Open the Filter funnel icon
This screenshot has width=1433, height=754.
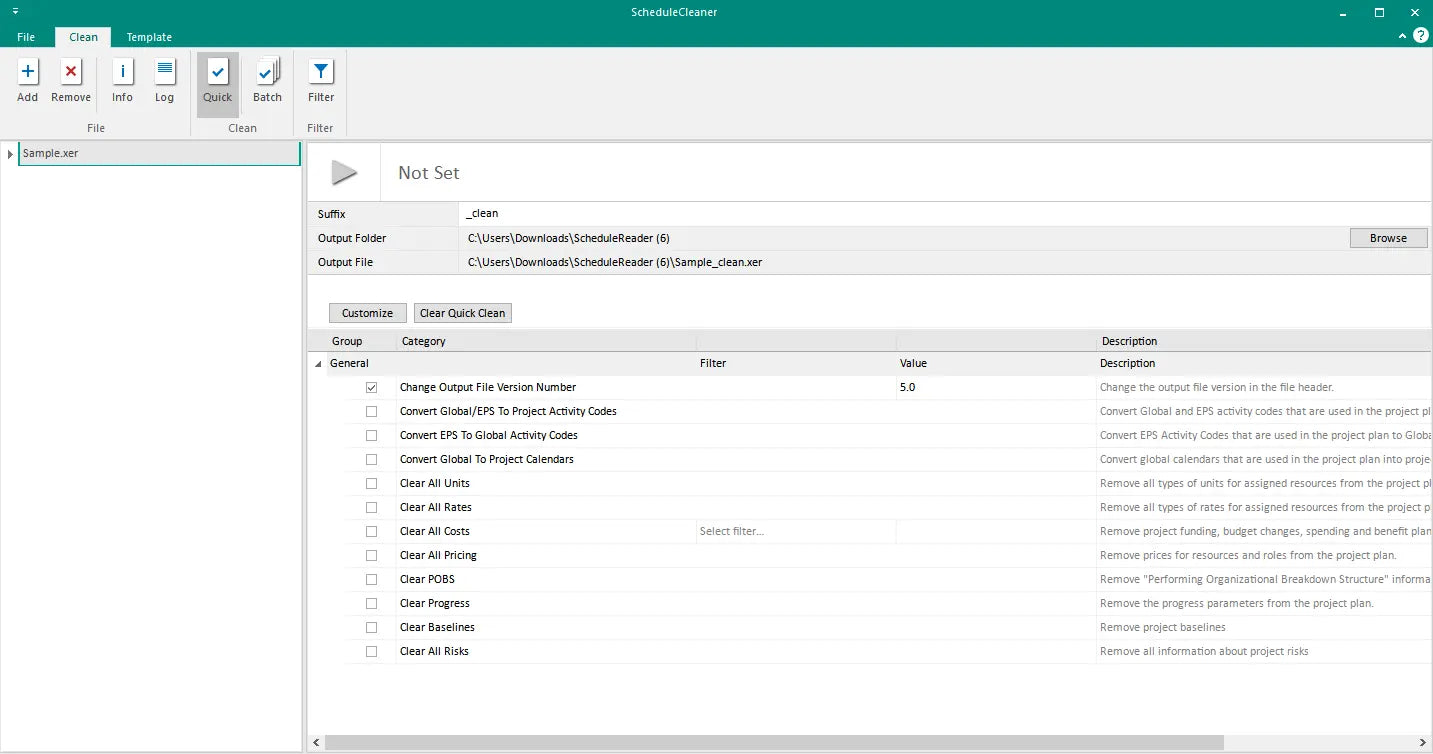click(321, 72)
